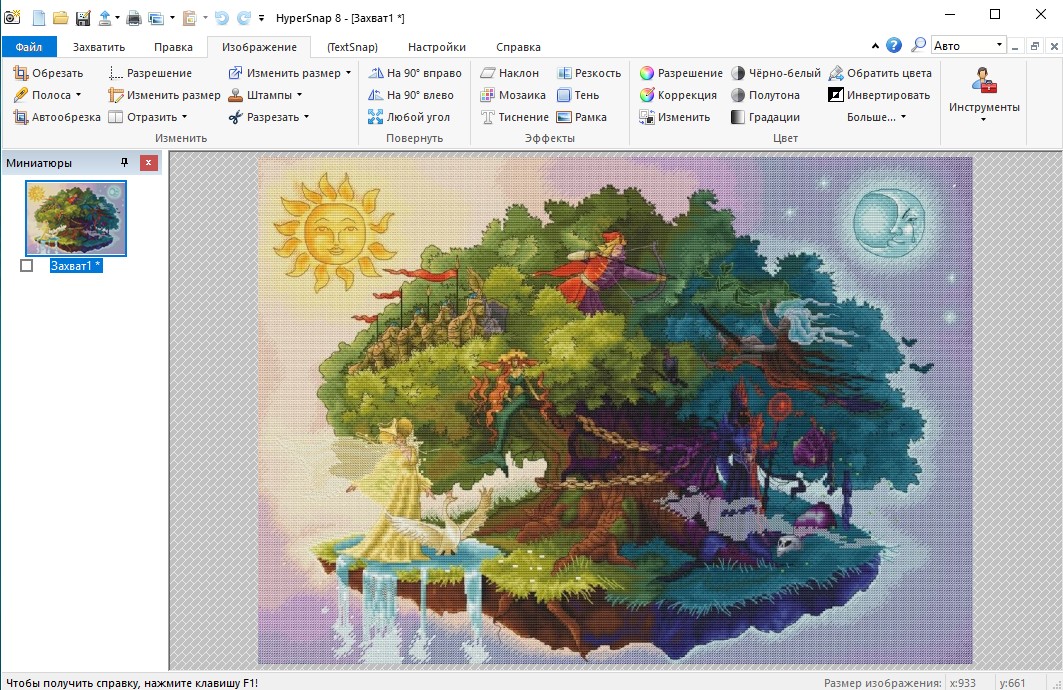Apply the Тиснение emboss effect

pyautogui.click(x=515, y=117)
